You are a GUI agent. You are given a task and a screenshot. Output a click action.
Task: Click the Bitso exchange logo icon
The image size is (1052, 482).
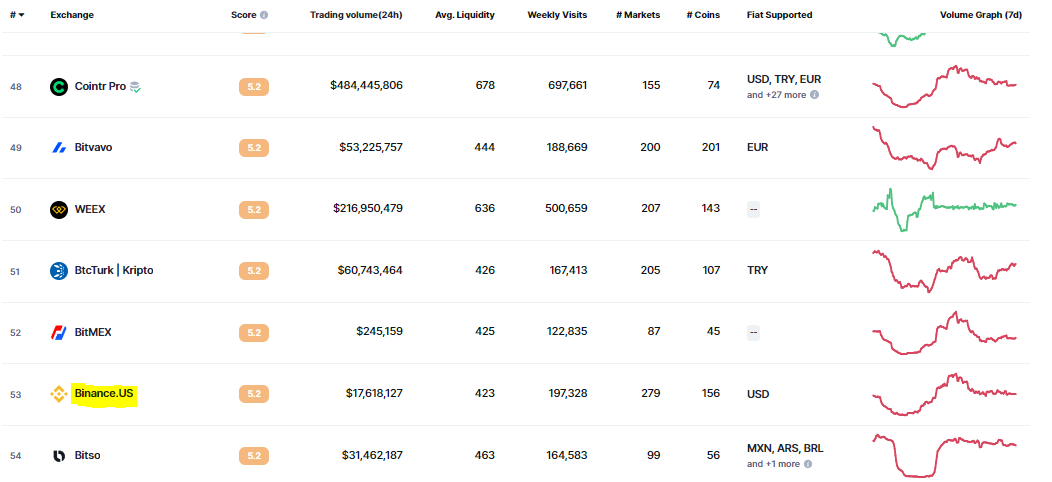(59, 456)
